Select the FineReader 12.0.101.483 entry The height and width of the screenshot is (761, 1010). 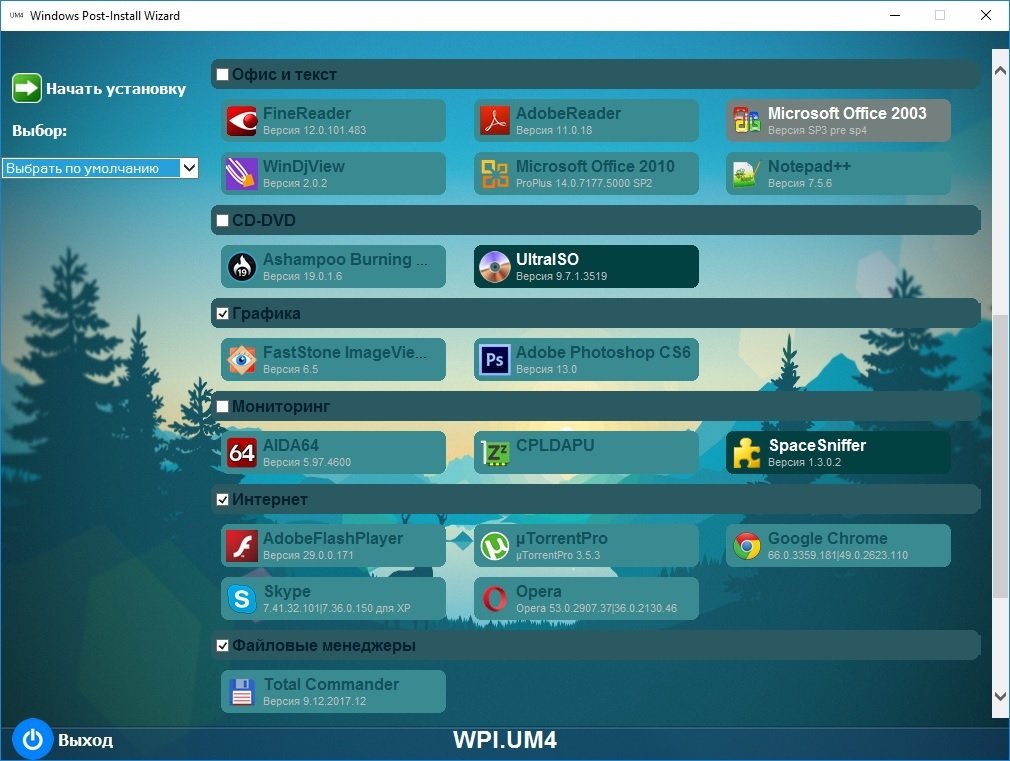click(x=333, y=120)
